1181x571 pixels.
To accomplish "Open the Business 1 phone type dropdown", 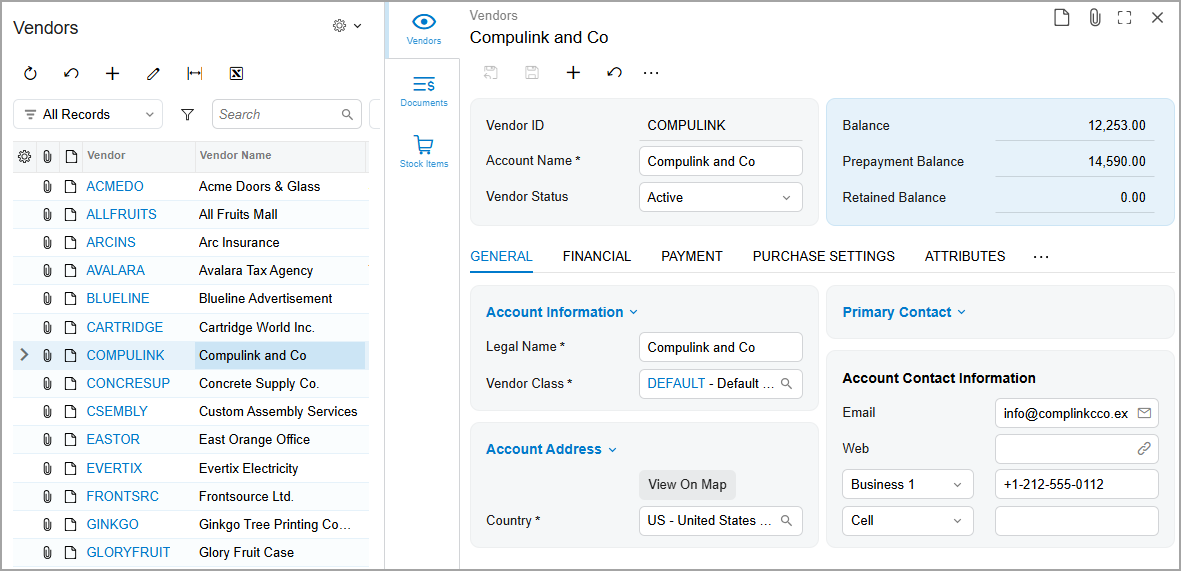I will (908, 484).
